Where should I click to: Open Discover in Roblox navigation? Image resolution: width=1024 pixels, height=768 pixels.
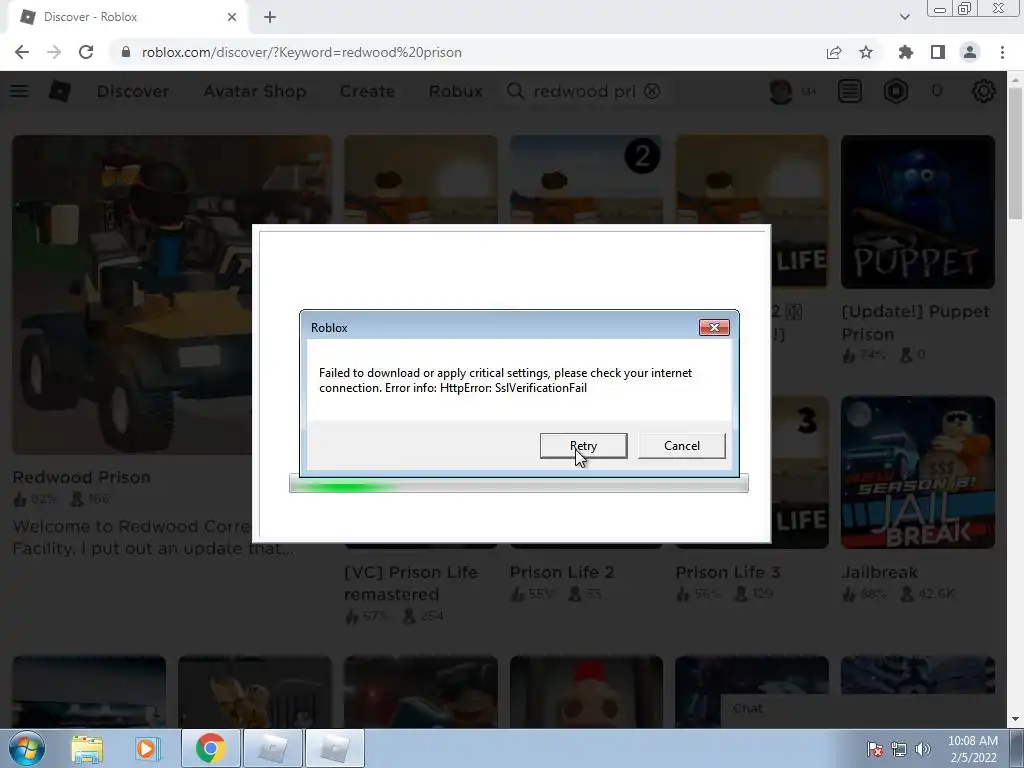pyautogui.click(x=133, y=91)
